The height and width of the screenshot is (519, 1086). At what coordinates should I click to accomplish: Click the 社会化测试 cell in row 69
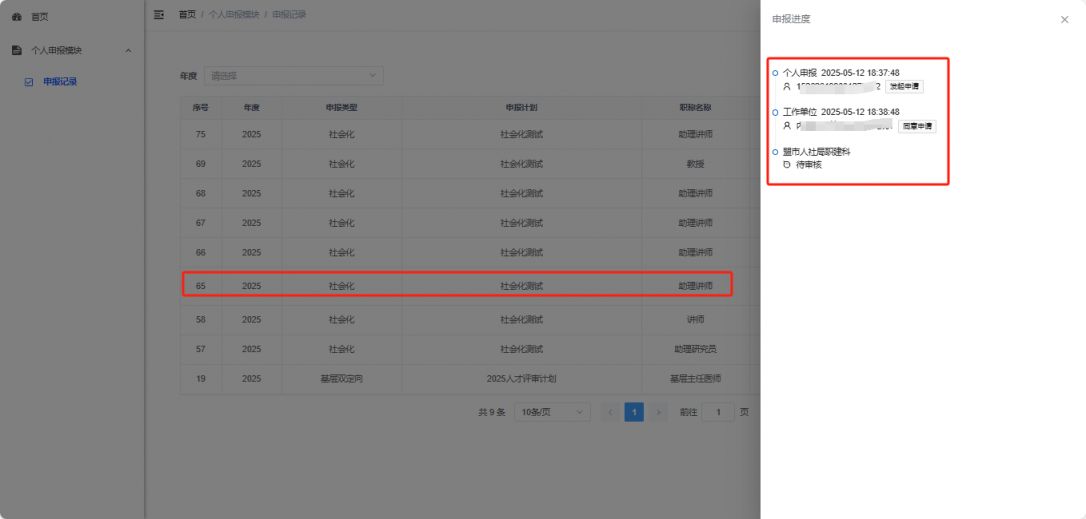click(x=522, y=164)
